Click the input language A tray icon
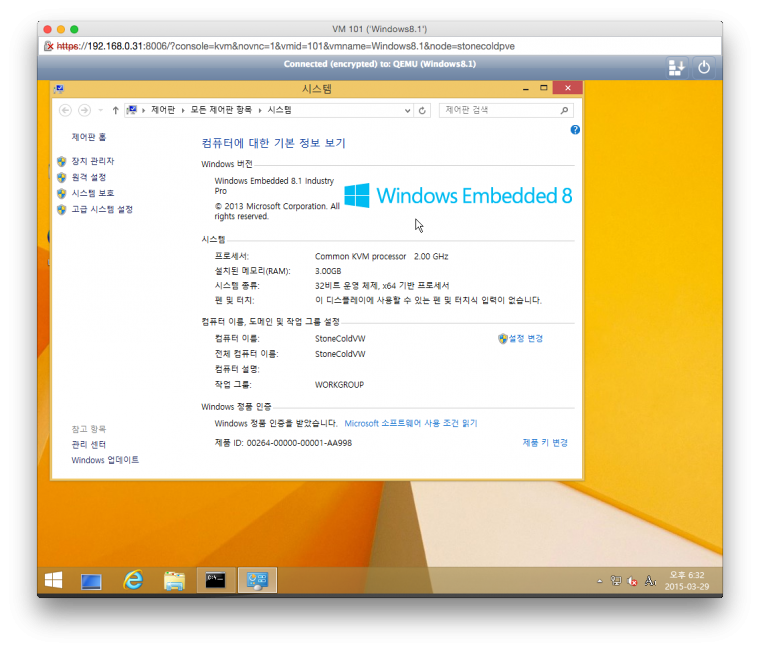760x651 pixels. [649, 580]
